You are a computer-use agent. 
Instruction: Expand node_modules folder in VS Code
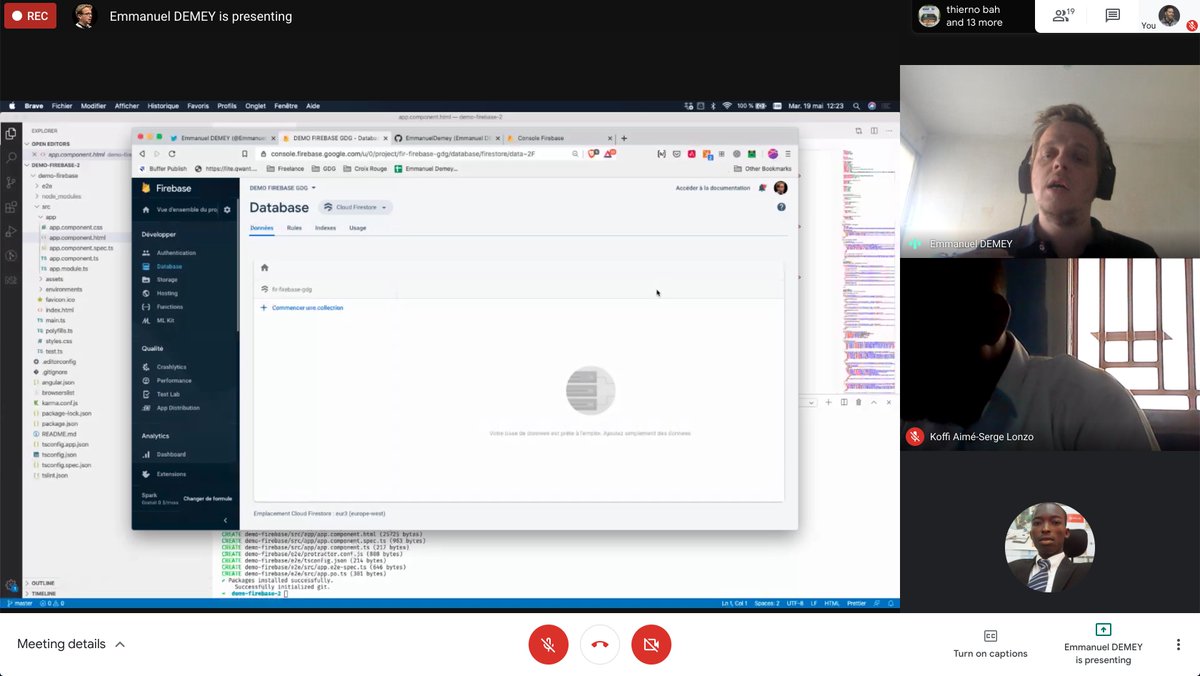click(60, 196)
